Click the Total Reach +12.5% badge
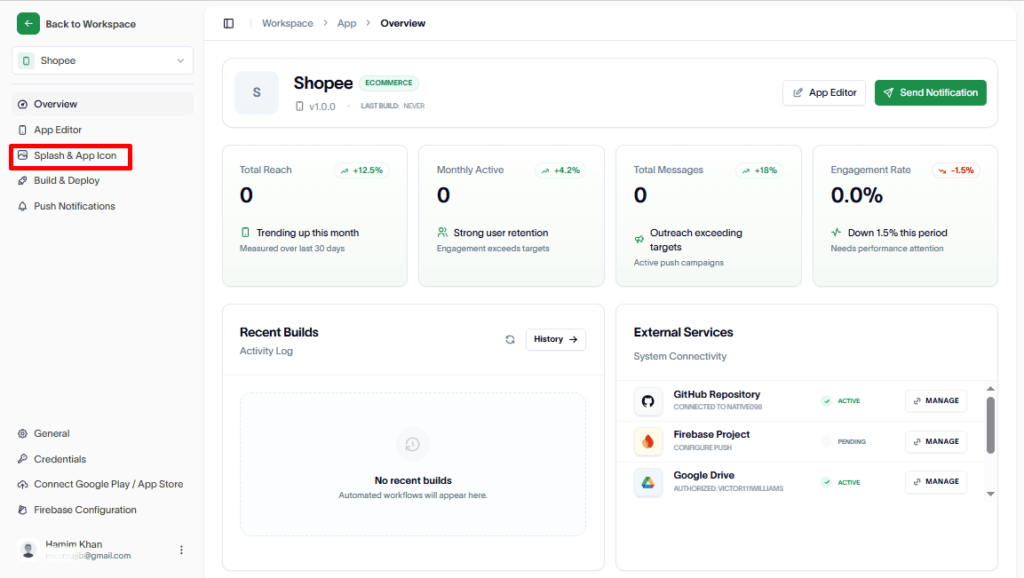The height and width of the screenshot is (578, 1024). 362,170
